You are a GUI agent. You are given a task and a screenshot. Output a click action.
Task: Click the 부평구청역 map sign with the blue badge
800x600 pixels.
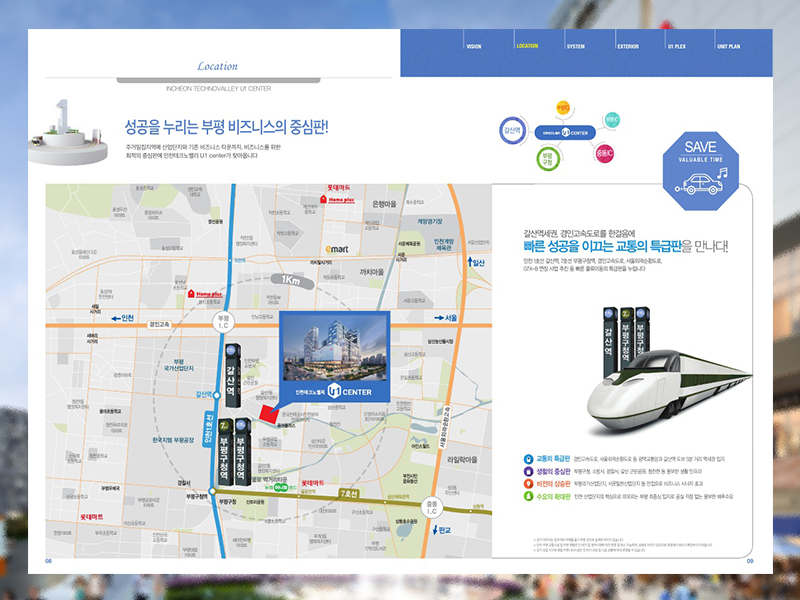(x=242, y=453)
